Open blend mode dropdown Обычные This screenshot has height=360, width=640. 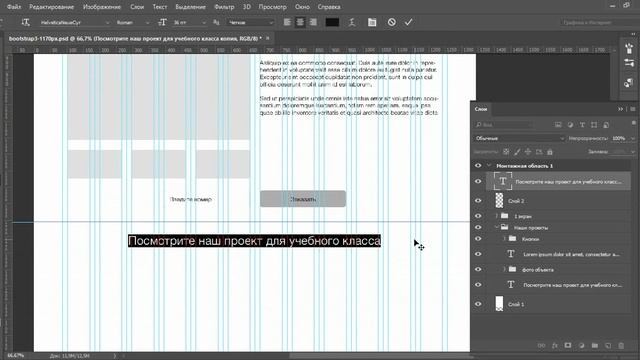click(519, 138)
